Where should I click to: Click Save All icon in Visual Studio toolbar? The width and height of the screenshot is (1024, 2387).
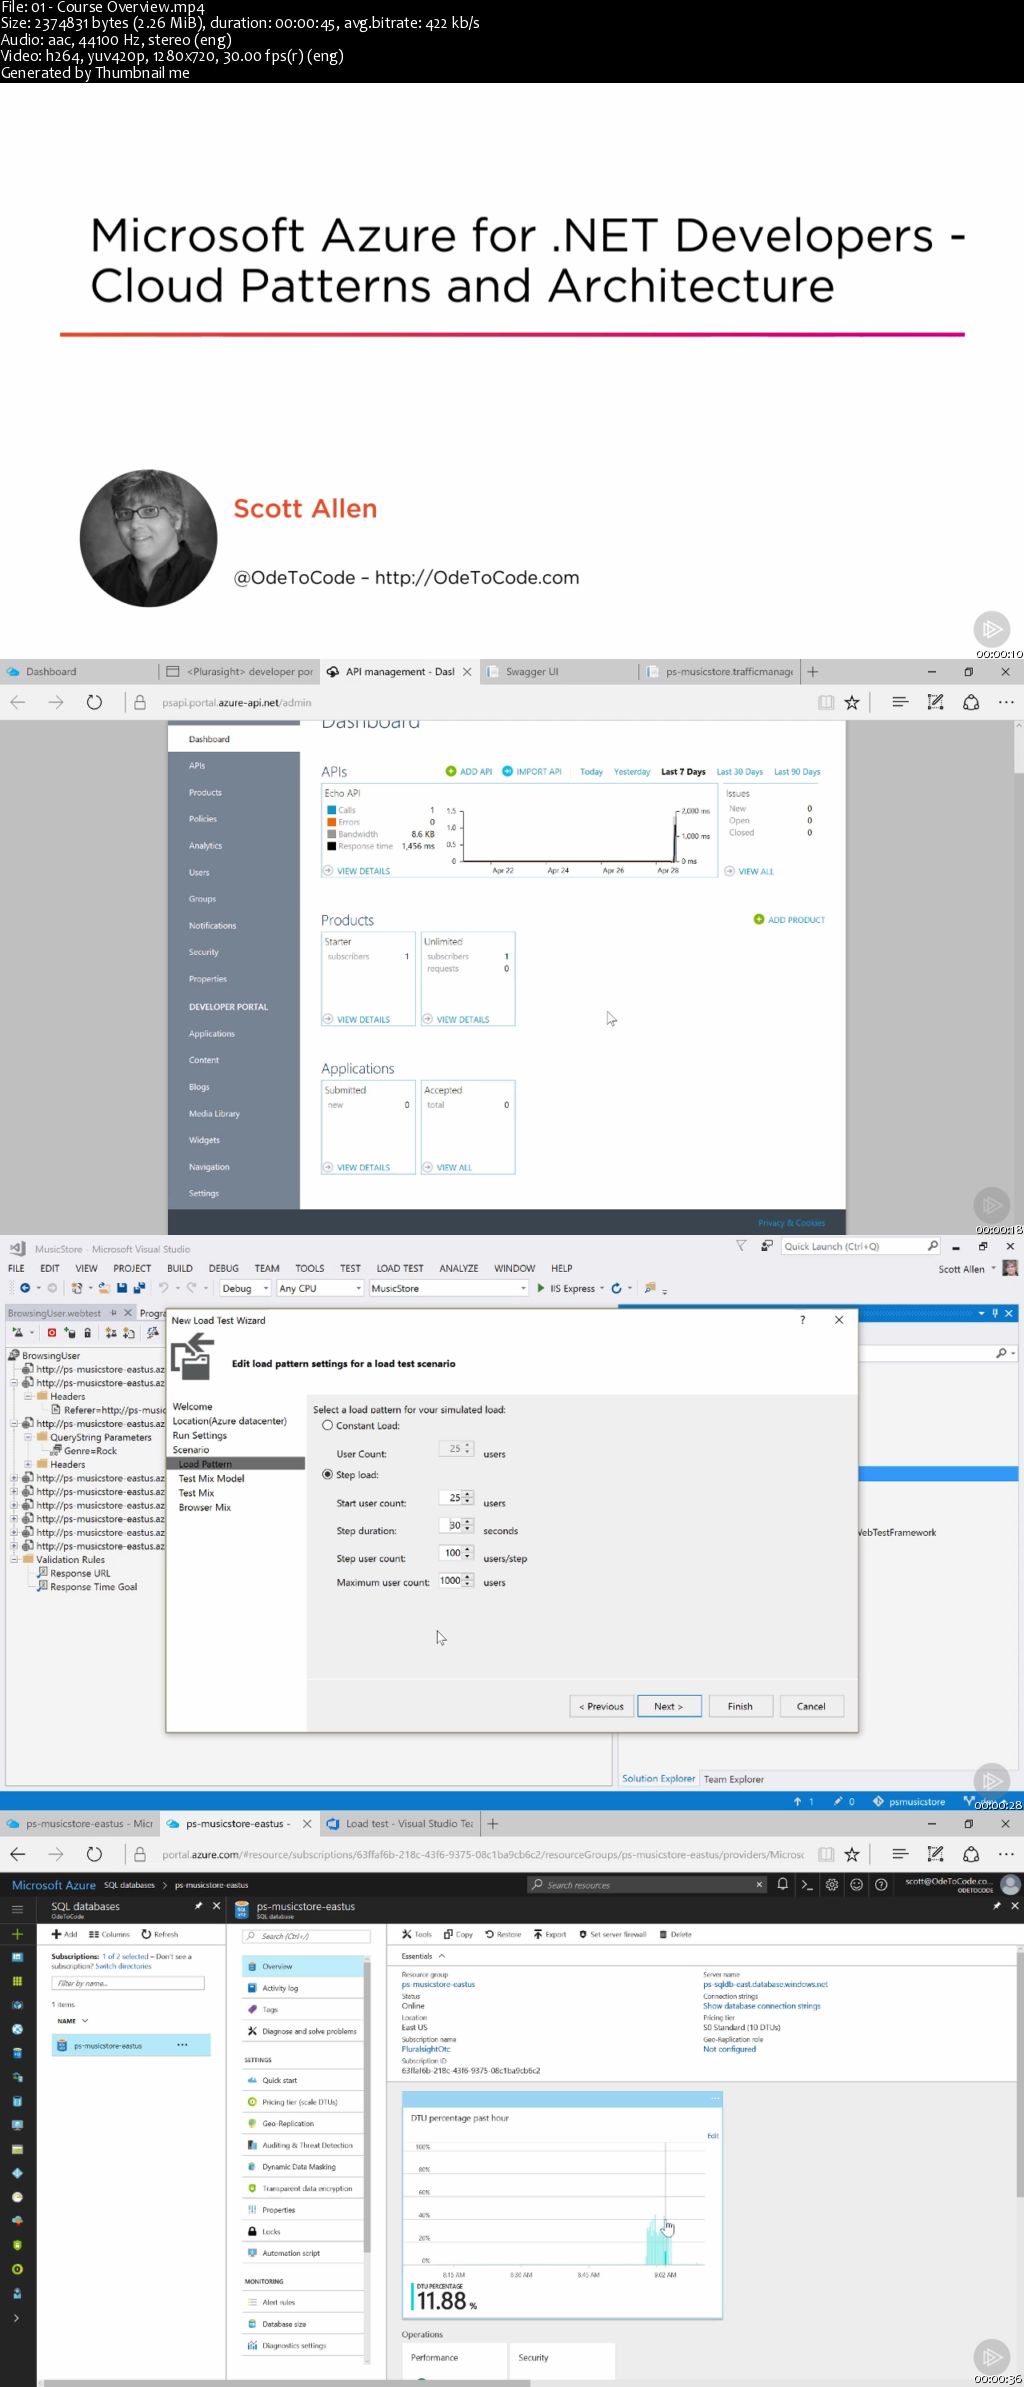point(139,1288)
